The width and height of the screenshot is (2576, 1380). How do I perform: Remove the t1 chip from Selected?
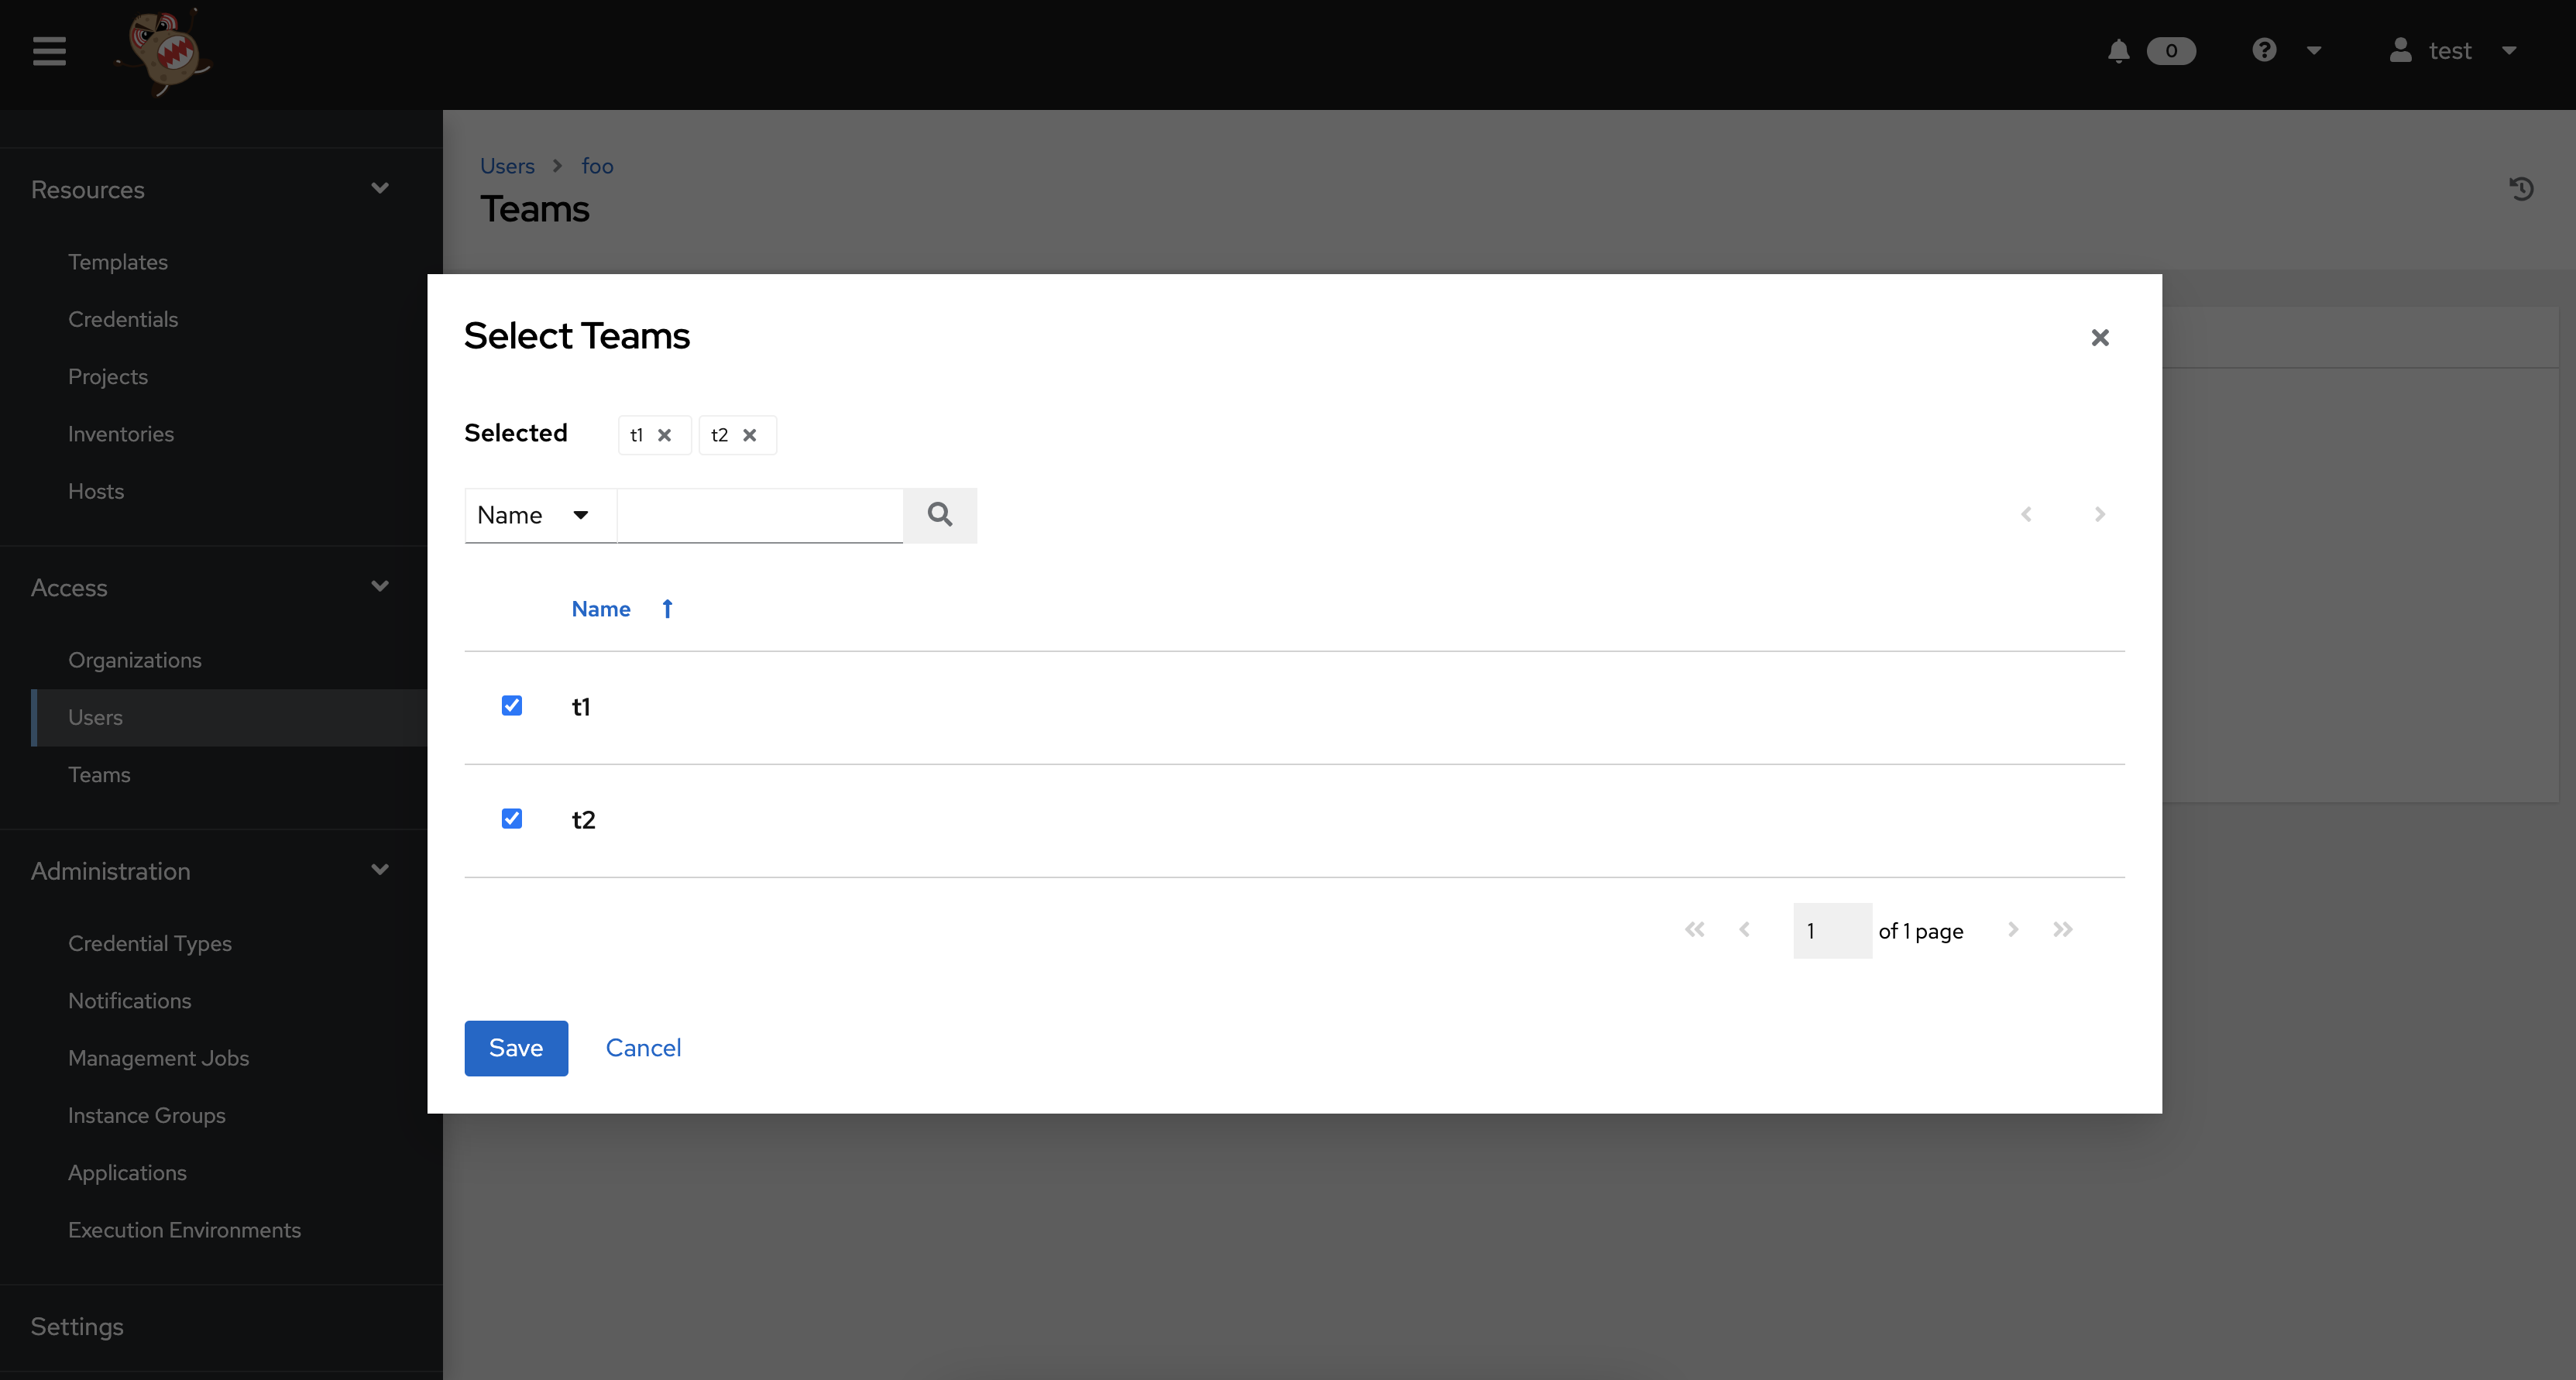tap(664, 435)
